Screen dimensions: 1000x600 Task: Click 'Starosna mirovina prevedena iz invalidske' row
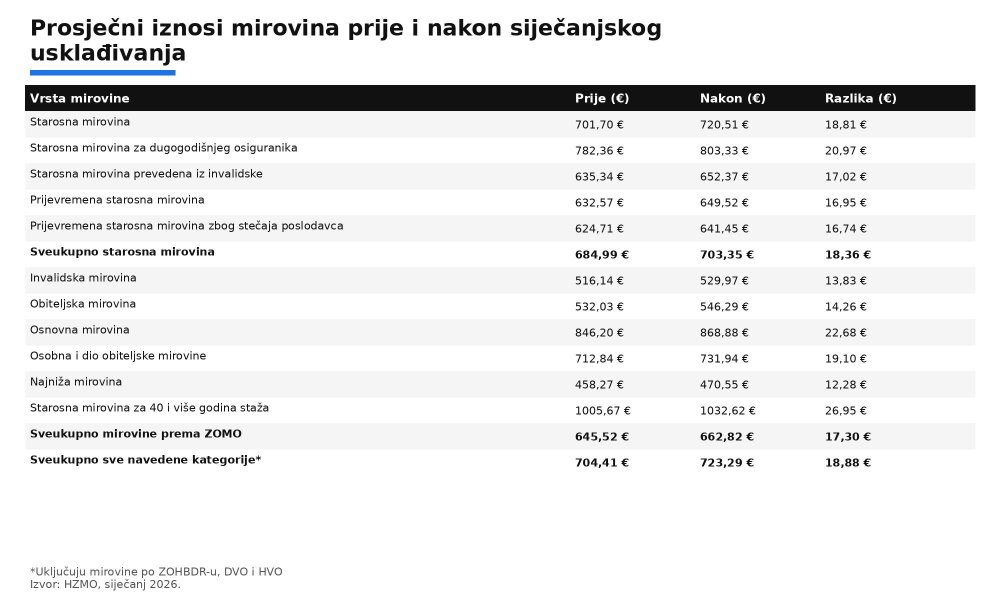point(146,174)
